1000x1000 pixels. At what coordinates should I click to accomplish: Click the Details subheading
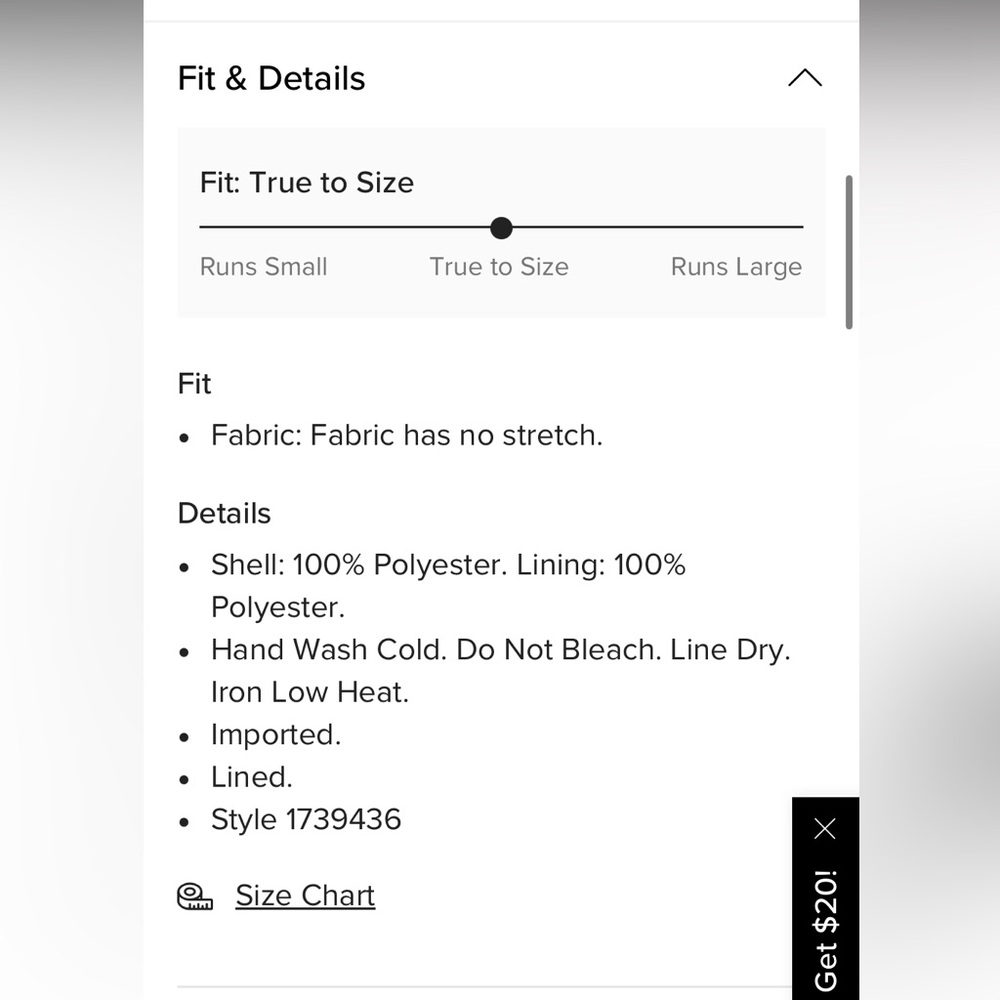coord(224,513)
